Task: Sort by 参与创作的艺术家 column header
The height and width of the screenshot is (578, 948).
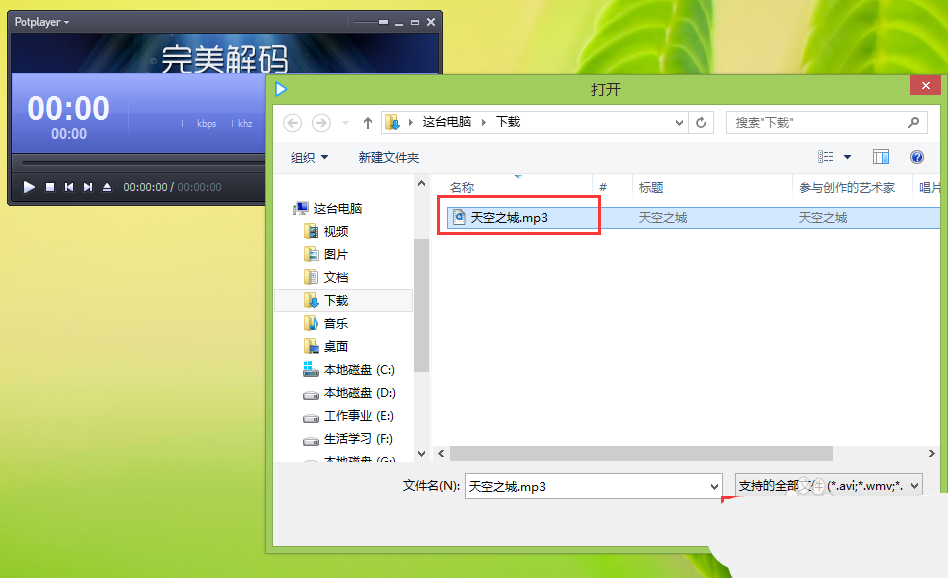Action: pos(846,187)
